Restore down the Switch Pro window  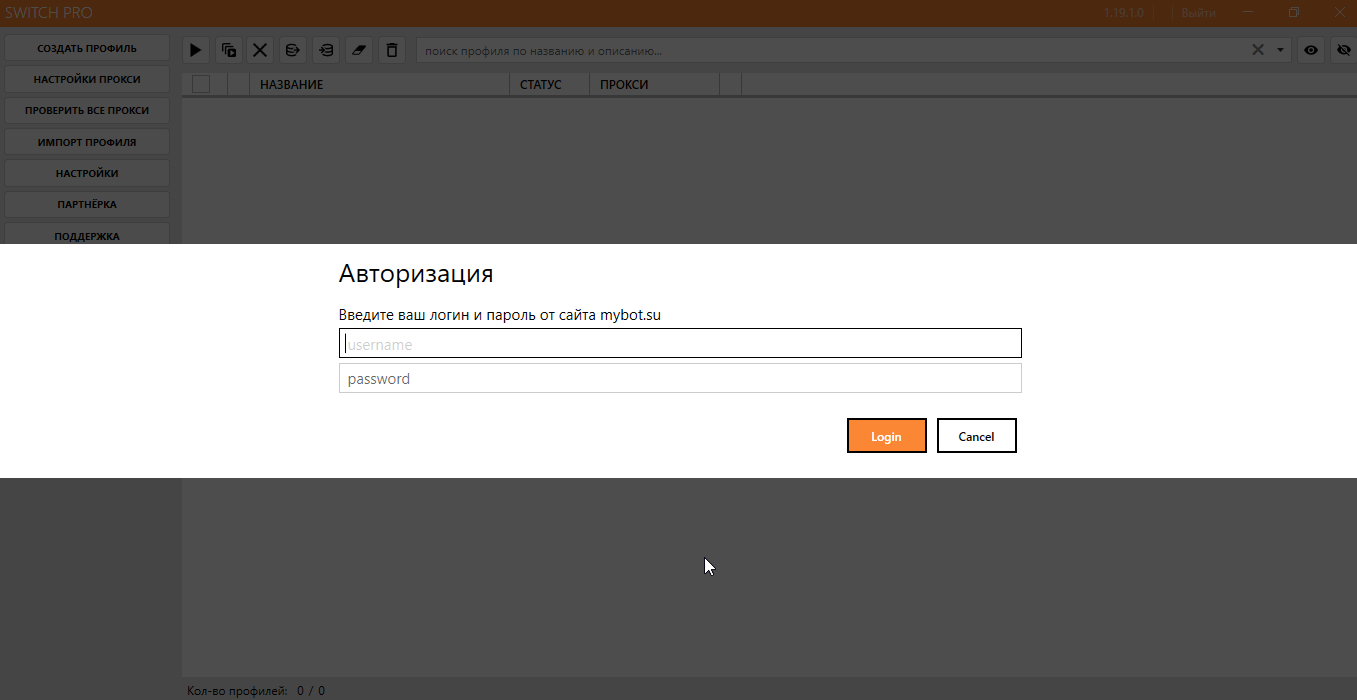pyautogui.click(x=1294, y=13)
